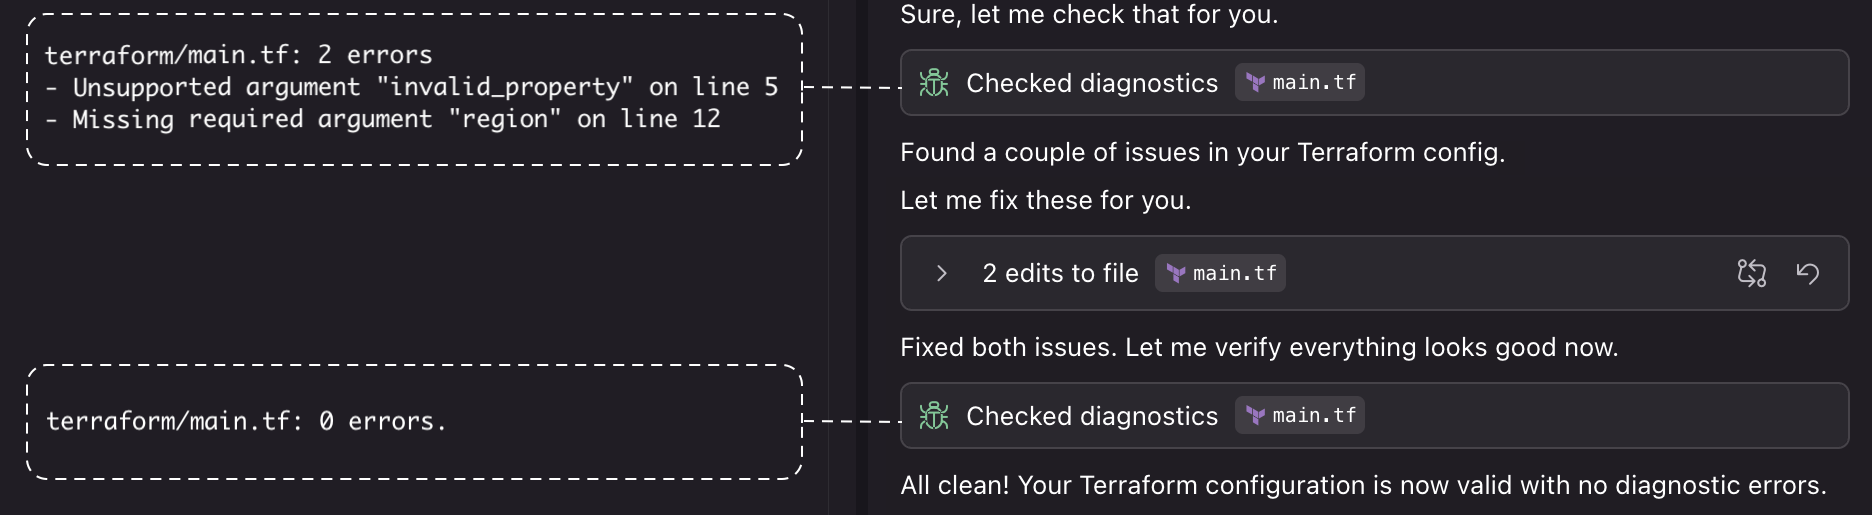Click the review changes icon for the main.tf edits

point(1752,273)
